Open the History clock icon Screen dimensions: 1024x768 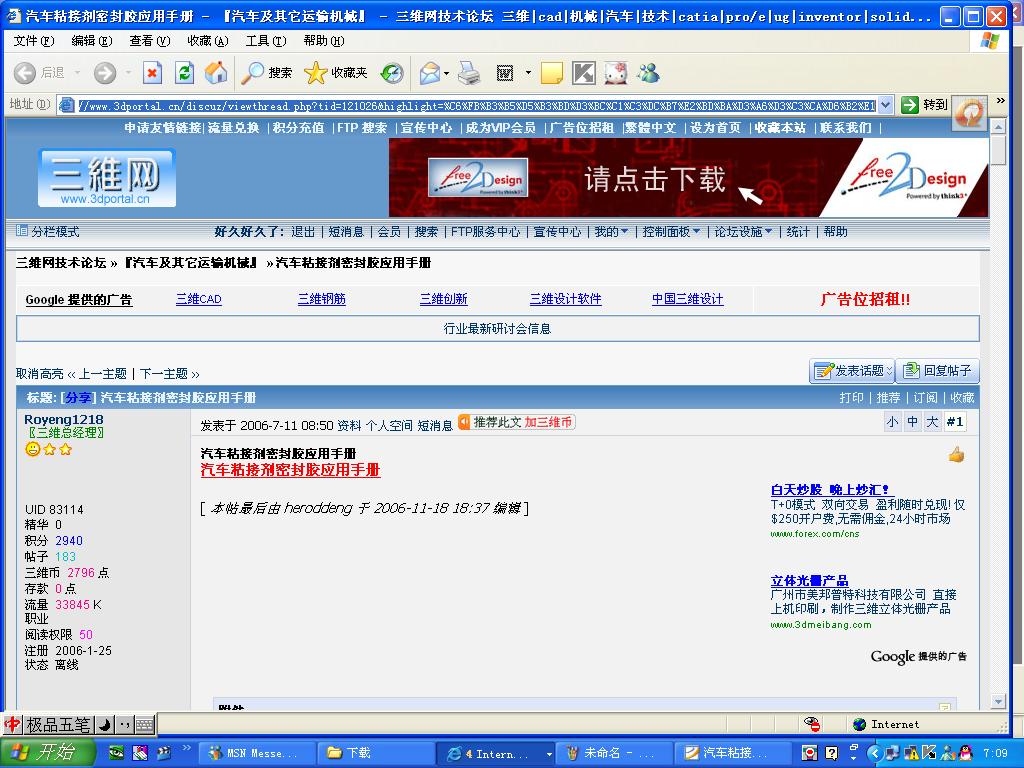click(392, 72)
